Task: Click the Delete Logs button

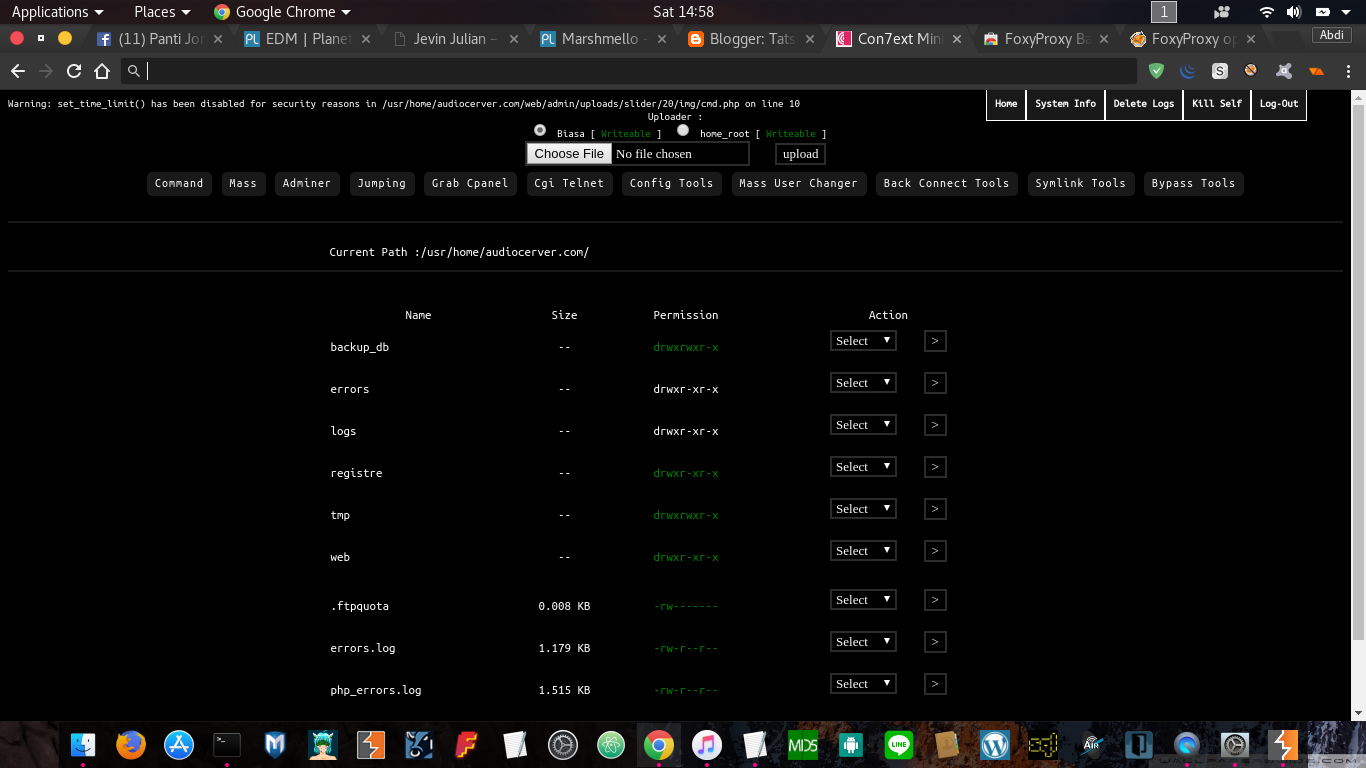Action: (x=1144, y=104)
